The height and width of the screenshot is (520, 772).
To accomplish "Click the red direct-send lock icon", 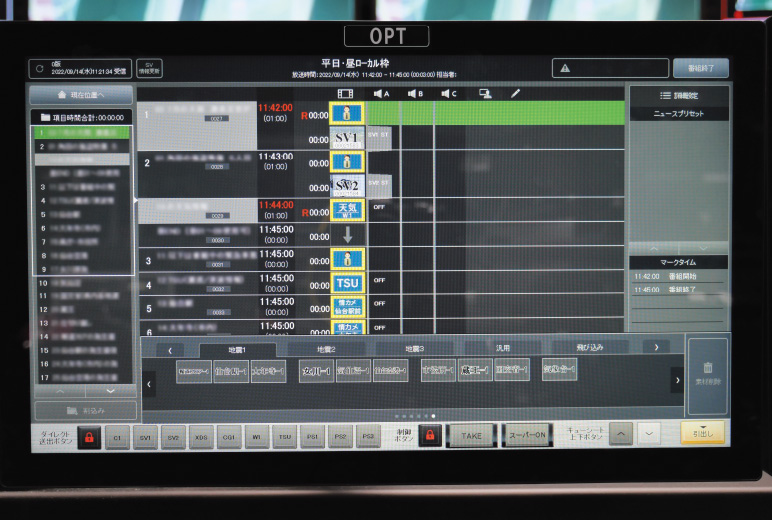I will [x=88, y=437].
